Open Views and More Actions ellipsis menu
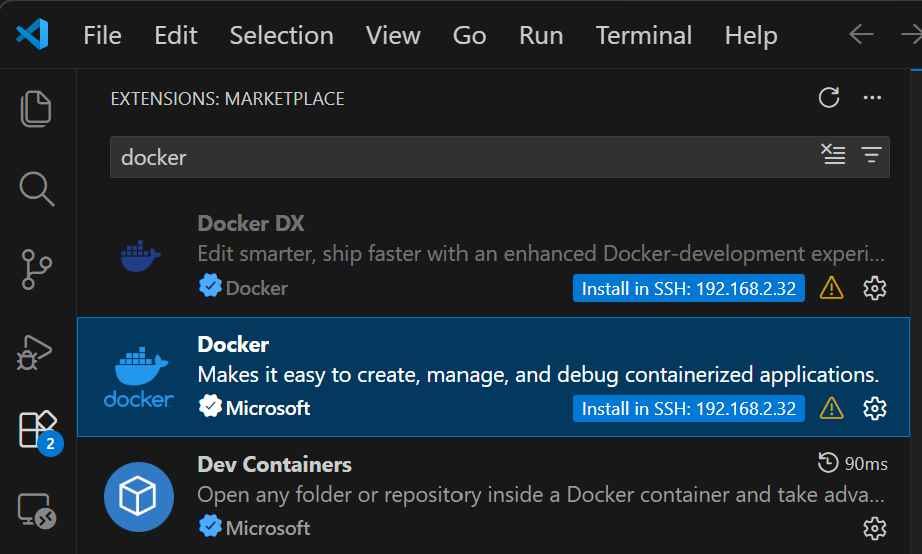 [872, 98]
